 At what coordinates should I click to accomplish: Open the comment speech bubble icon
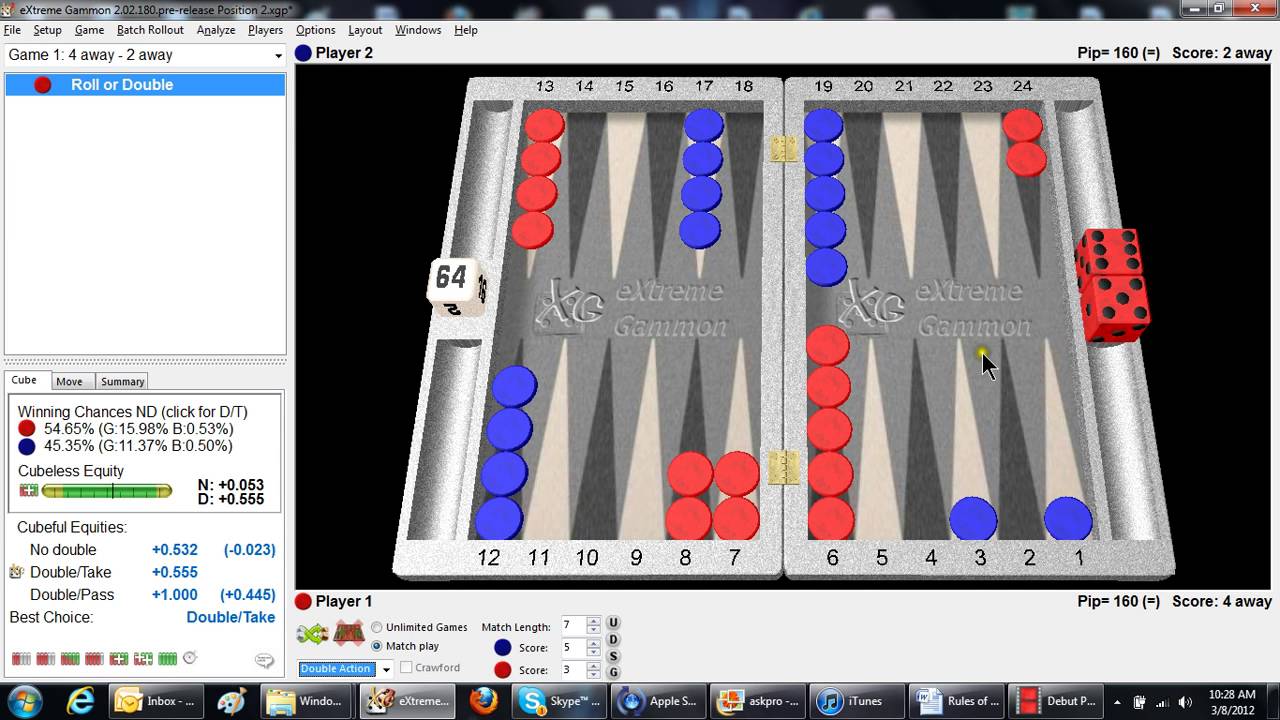264,661
